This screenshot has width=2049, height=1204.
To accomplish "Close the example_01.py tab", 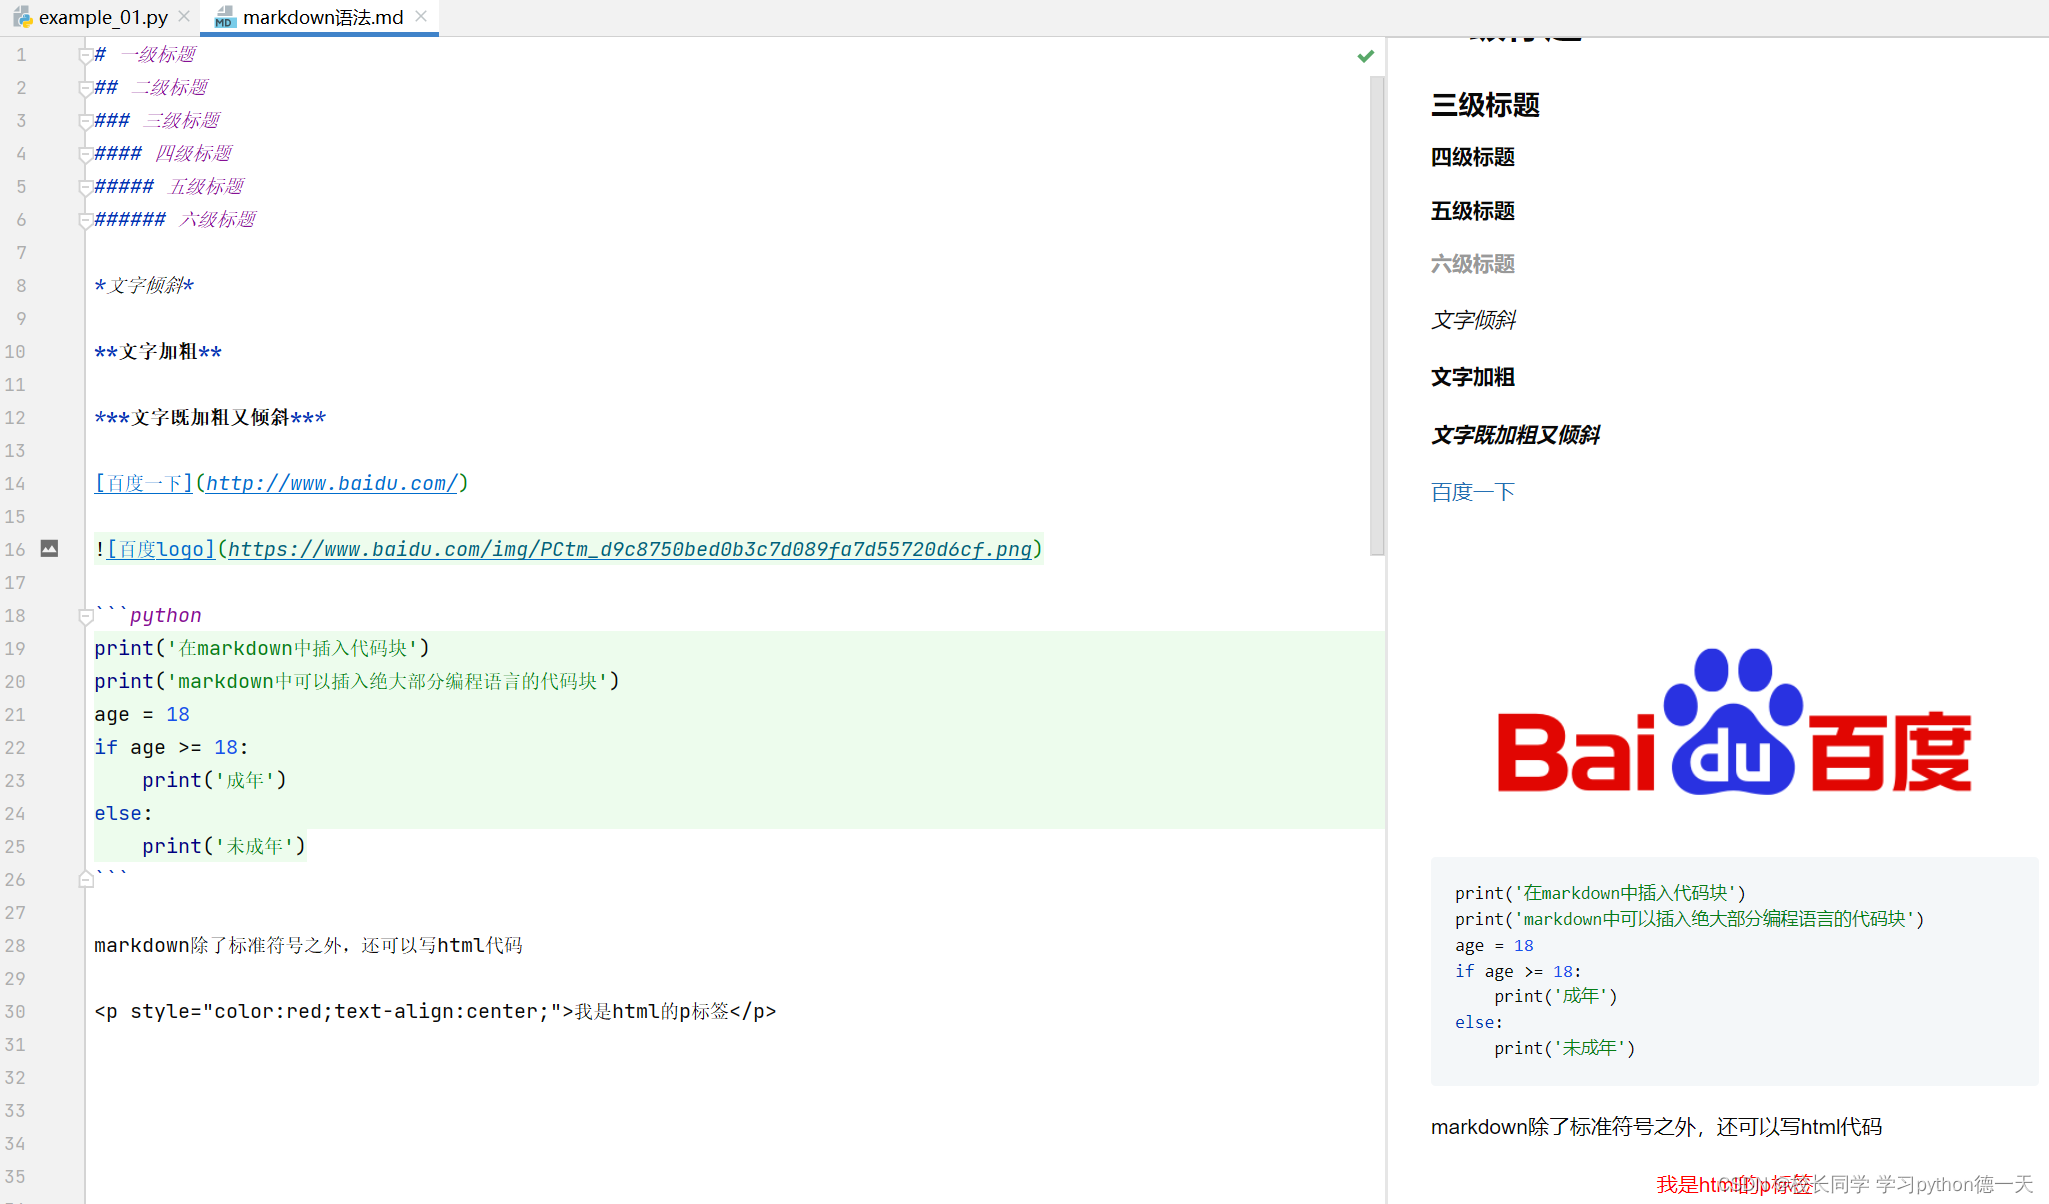I will tap(184, 16).
